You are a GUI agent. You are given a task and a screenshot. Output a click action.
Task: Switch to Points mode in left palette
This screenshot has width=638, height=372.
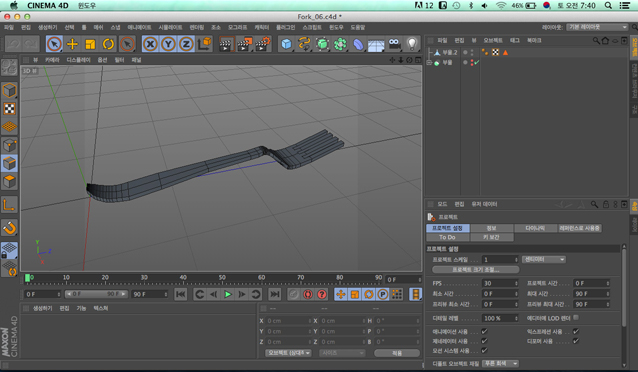click(9, 145)
